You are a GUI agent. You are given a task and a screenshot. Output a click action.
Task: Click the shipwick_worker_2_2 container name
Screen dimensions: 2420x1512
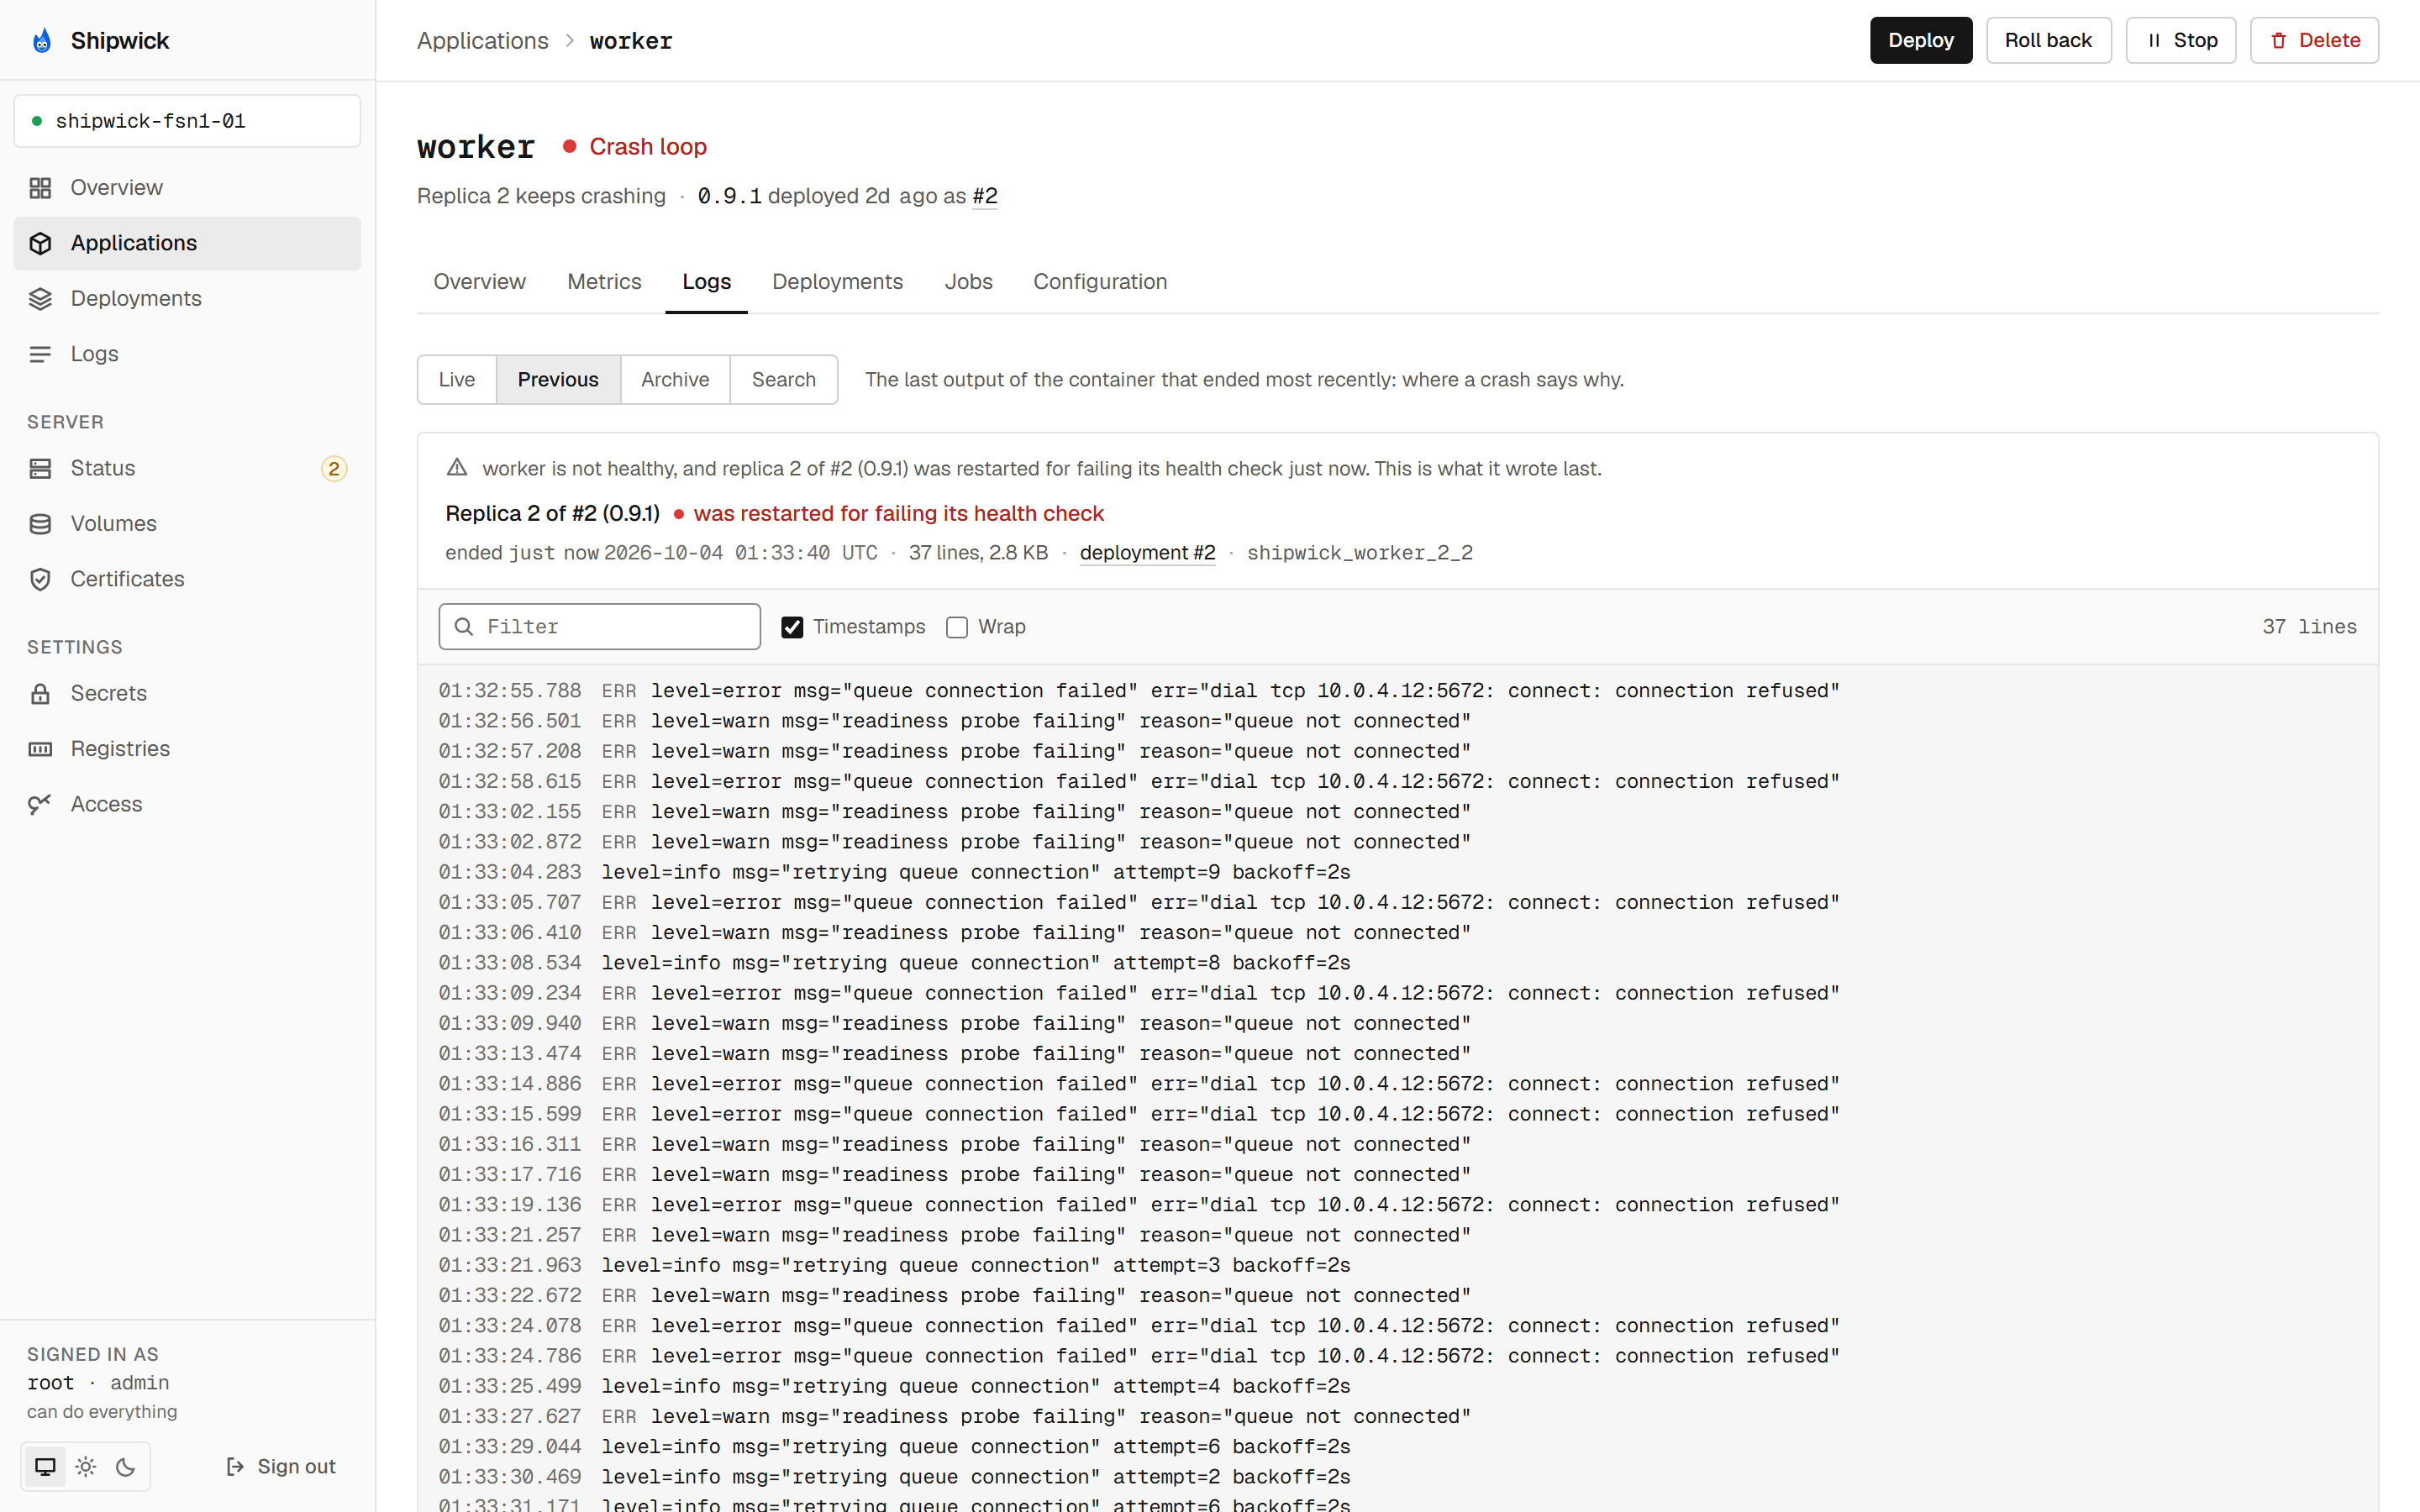[1360, 552]
